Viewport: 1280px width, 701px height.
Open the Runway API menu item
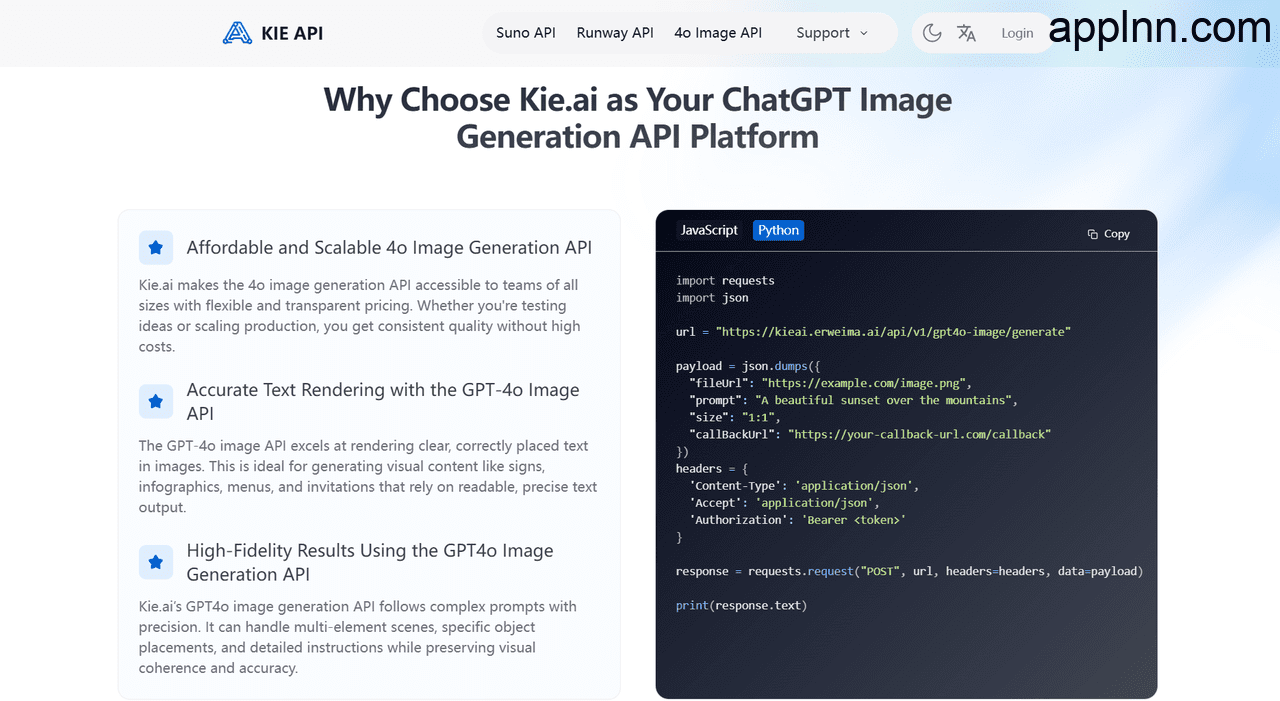click(x=615, y=33)
